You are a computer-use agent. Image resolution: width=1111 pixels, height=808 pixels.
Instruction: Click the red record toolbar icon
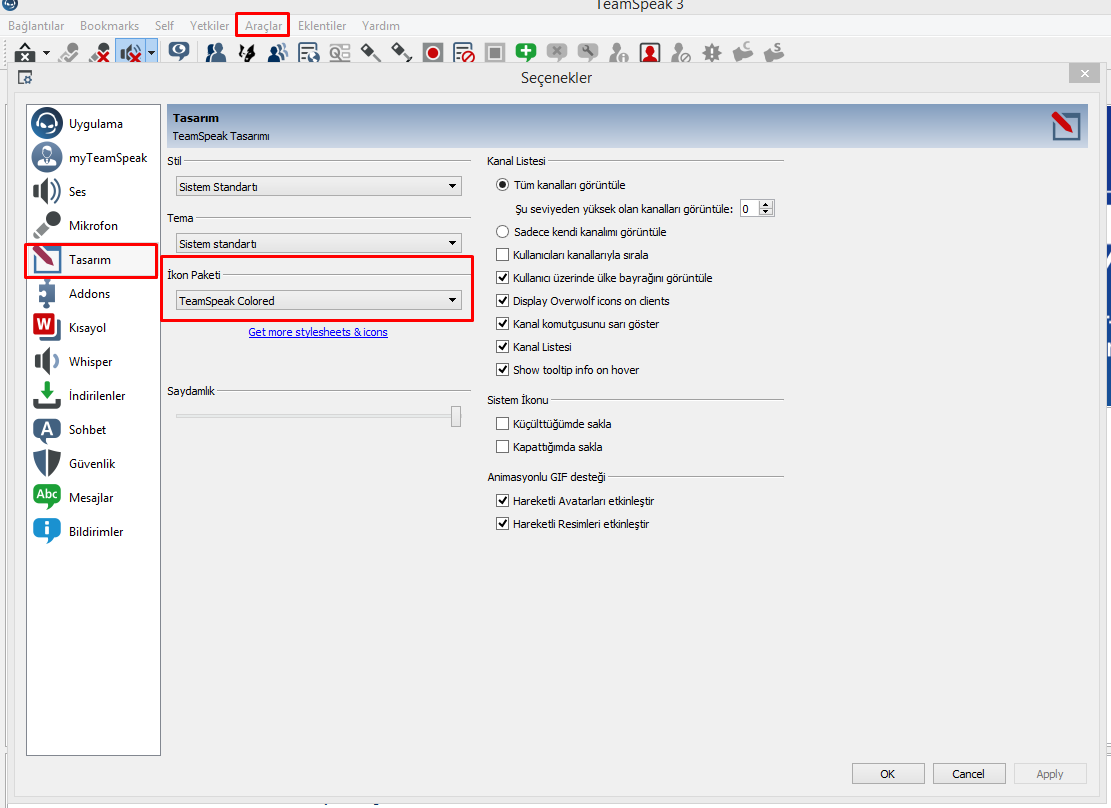click(433, 52)
